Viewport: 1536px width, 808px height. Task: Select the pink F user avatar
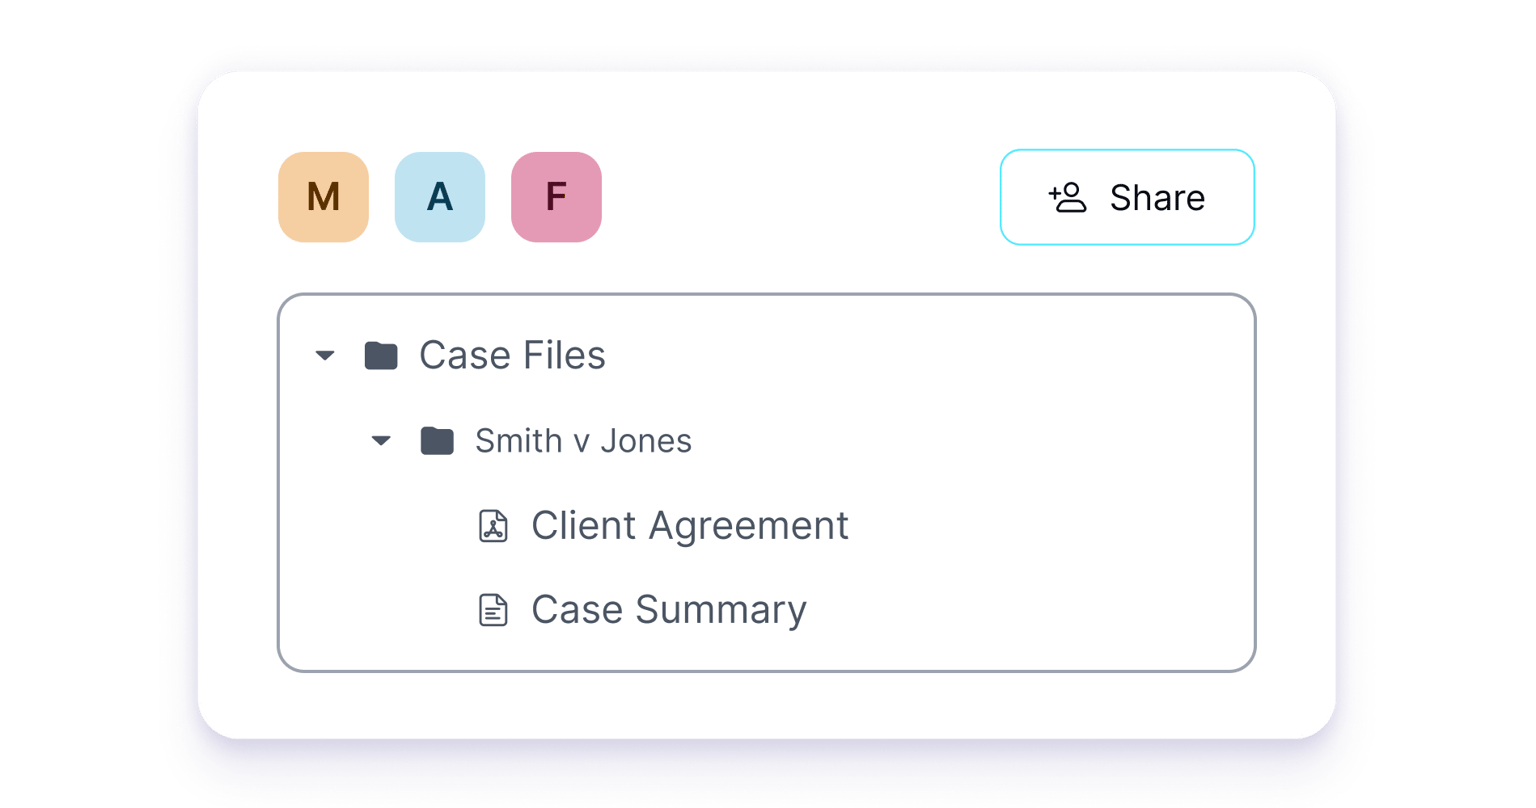click(556, 197)
